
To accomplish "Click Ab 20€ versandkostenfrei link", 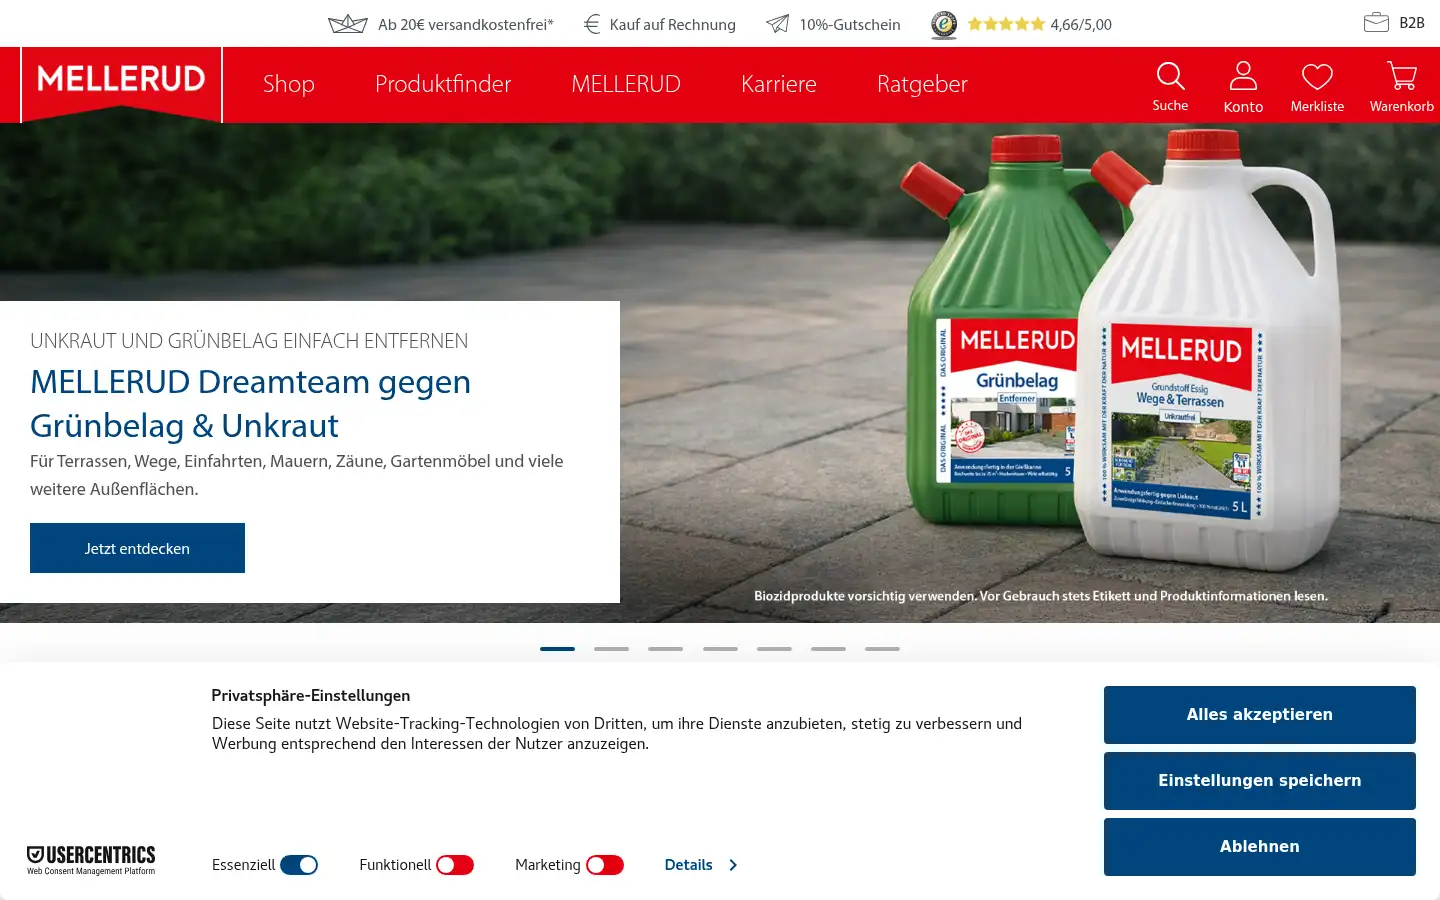I will (466, 25).
